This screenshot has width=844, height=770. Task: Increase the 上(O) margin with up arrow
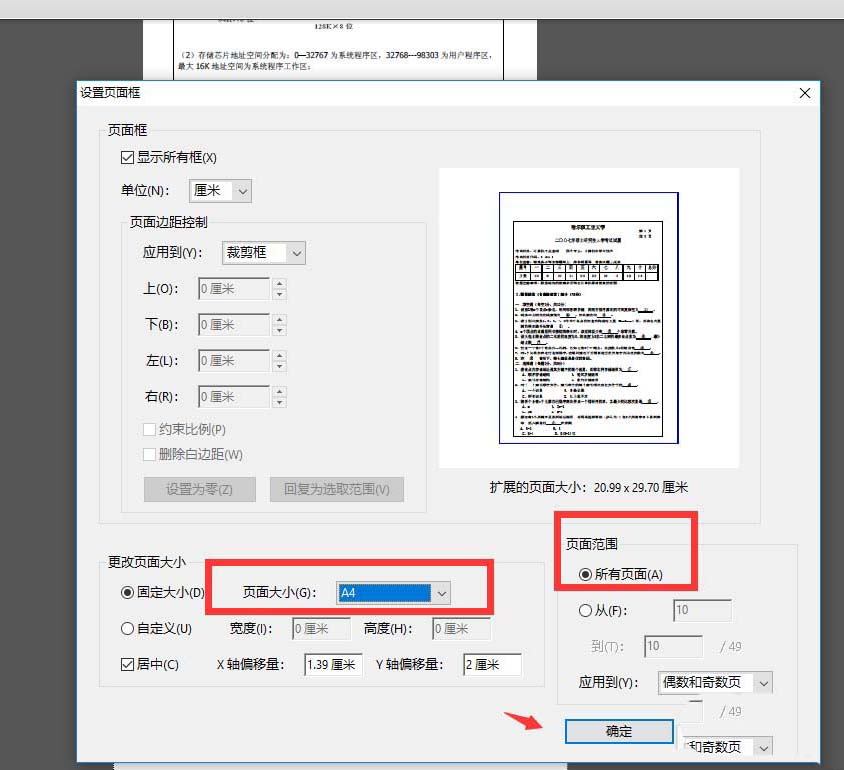pyautogui.click(x=279, y=284)
